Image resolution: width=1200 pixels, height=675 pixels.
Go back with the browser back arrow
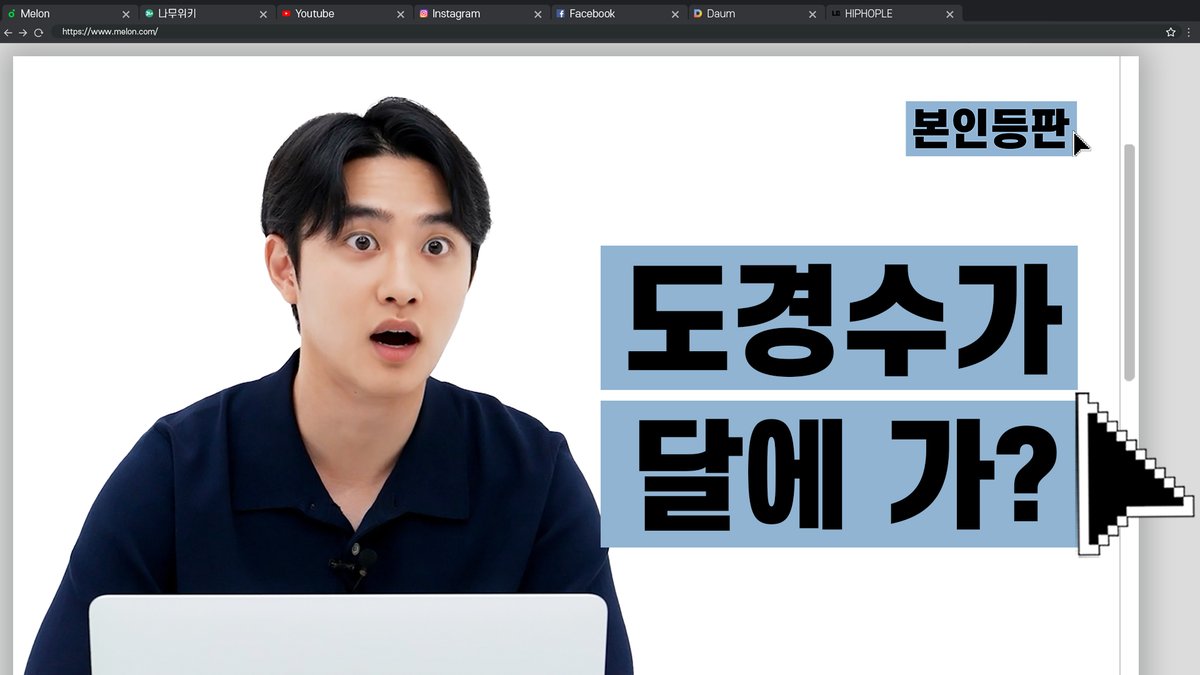8,32
